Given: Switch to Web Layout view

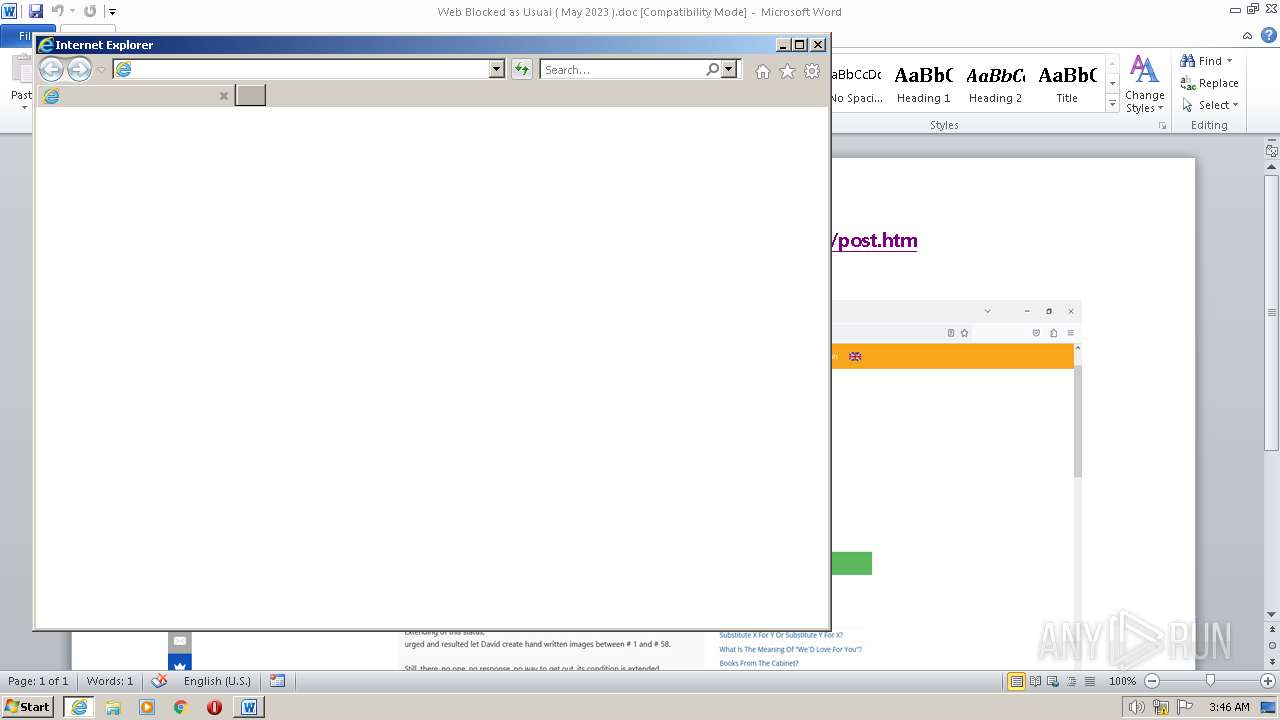Looking at the screenshot, I should tap(1052, 681).
